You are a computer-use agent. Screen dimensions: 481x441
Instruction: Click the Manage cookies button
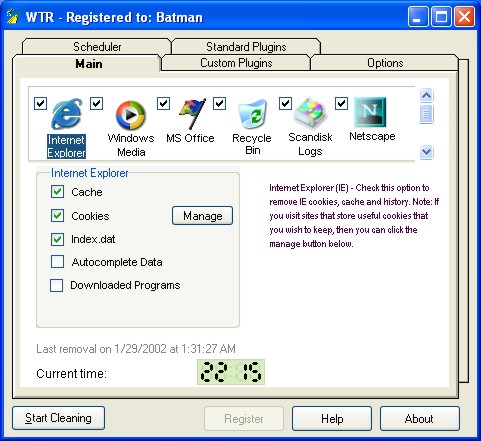click(x=202, y=216)
